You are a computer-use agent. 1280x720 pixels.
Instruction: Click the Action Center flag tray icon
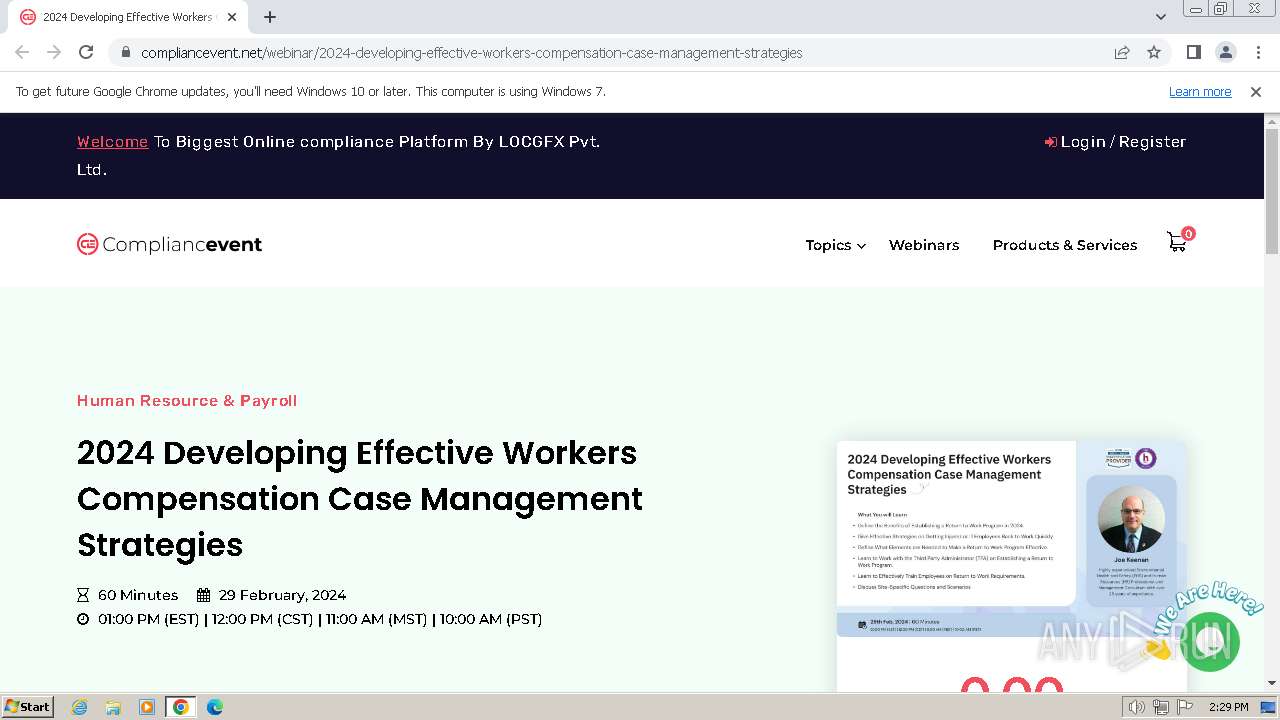tap(1185, 707)
